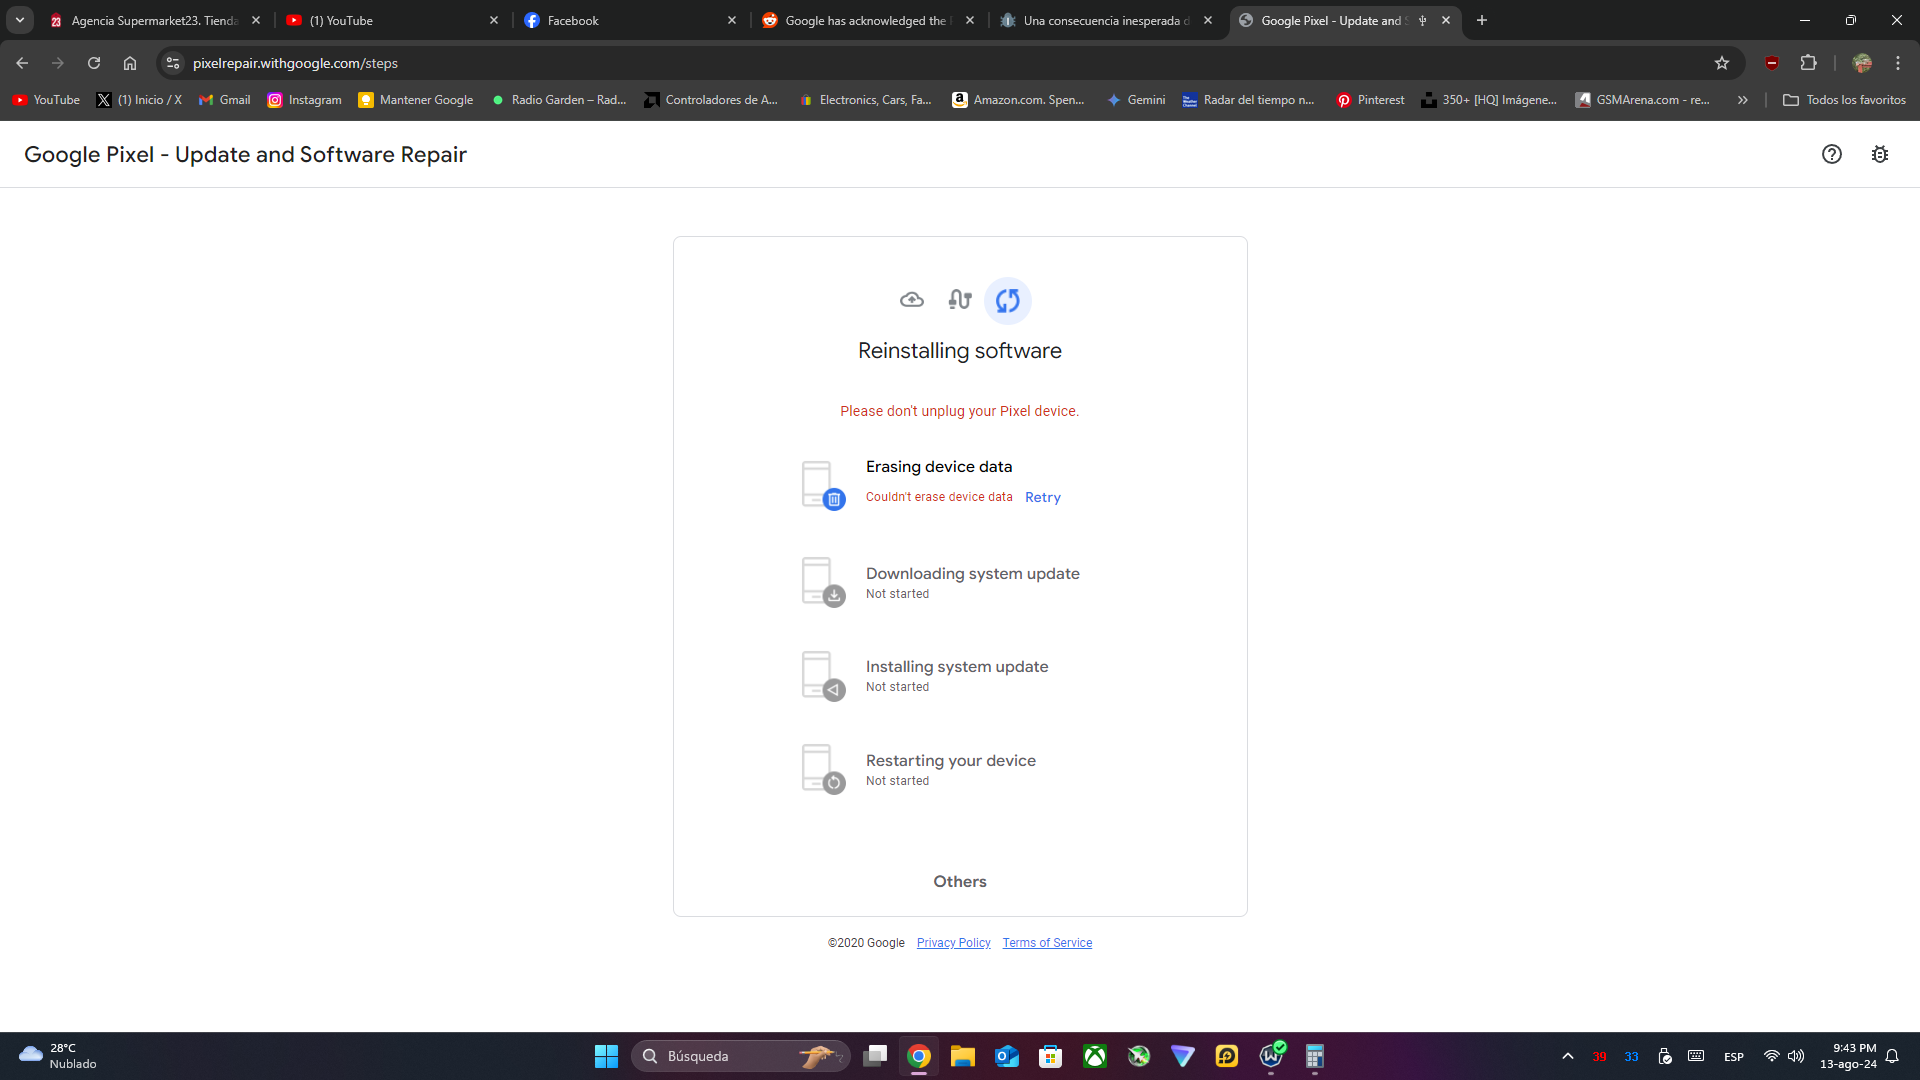
Task: Expand the Others section
Action: click(960, 881)
